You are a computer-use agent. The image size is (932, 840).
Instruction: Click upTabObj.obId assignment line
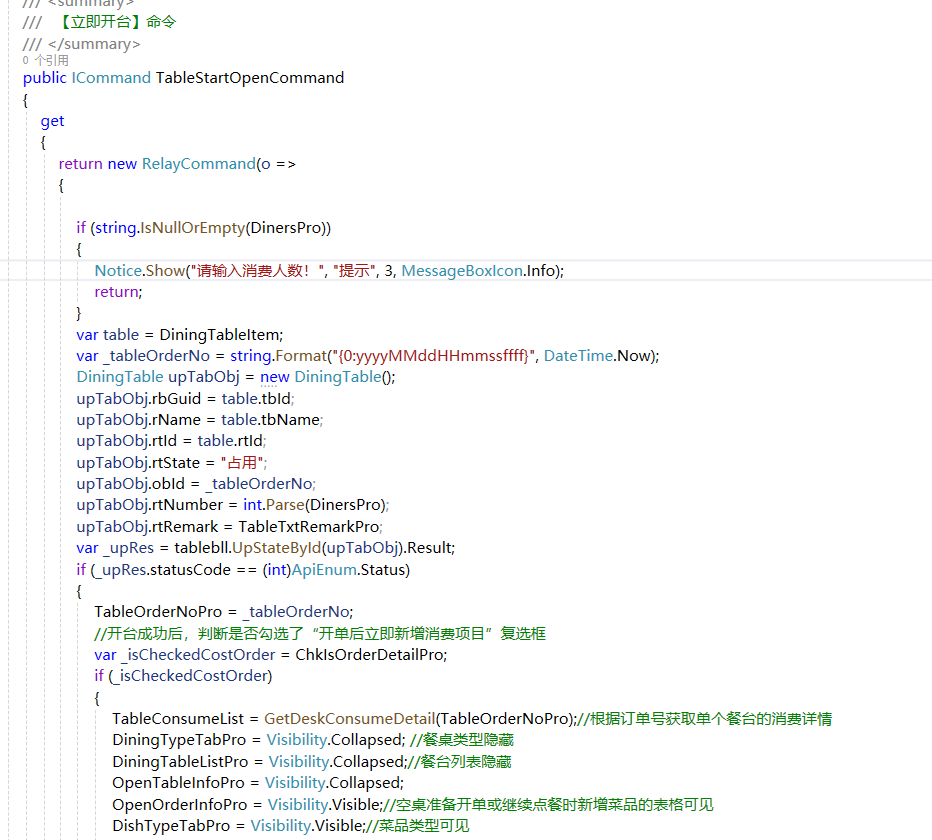tap(196, 484)
